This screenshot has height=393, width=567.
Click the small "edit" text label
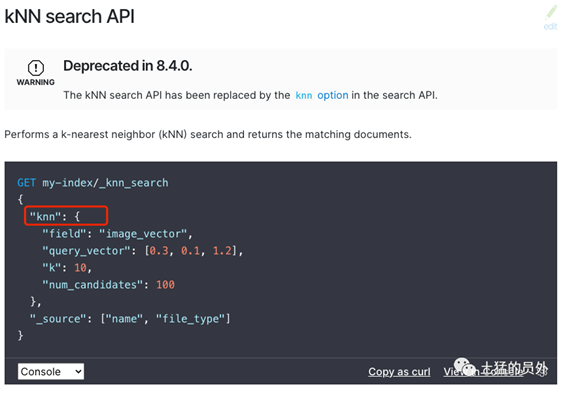pos(550,26)
